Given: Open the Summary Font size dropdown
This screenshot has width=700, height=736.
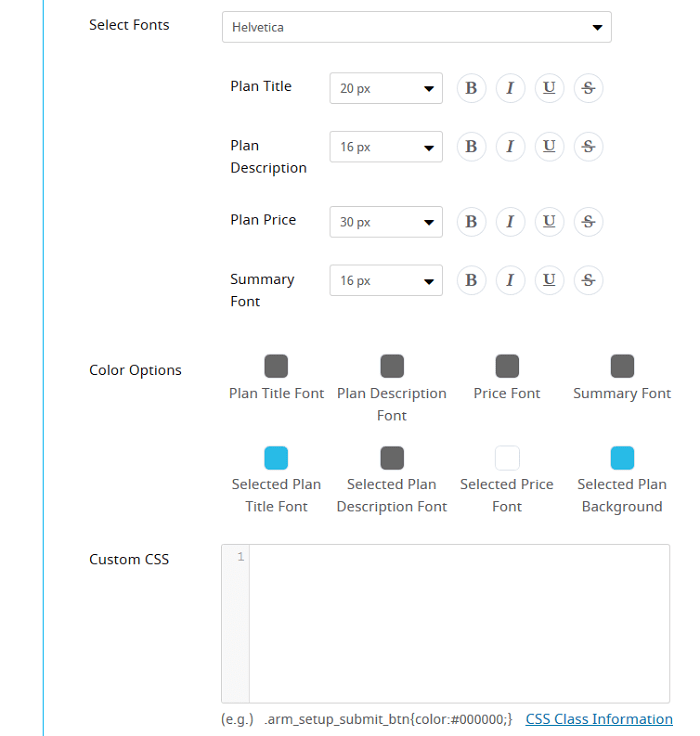Looking at the screenshot, I should coord(386,281).
